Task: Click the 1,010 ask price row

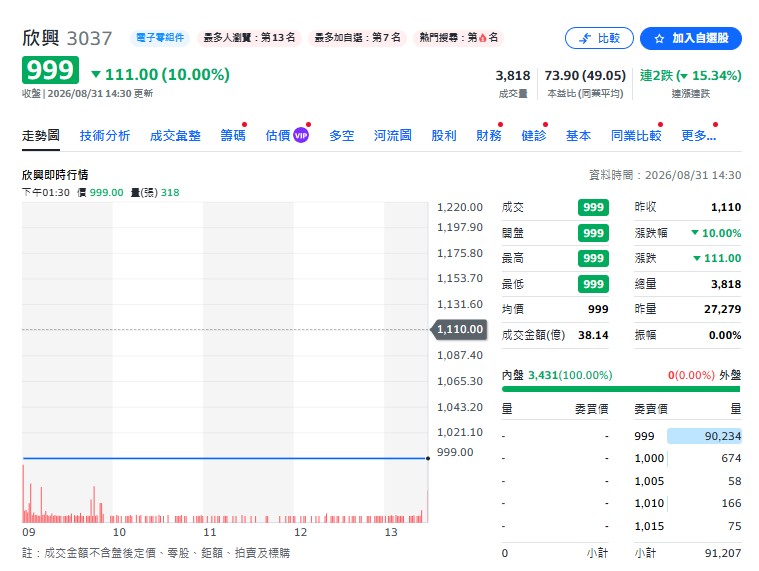Action: pos(688,503)
